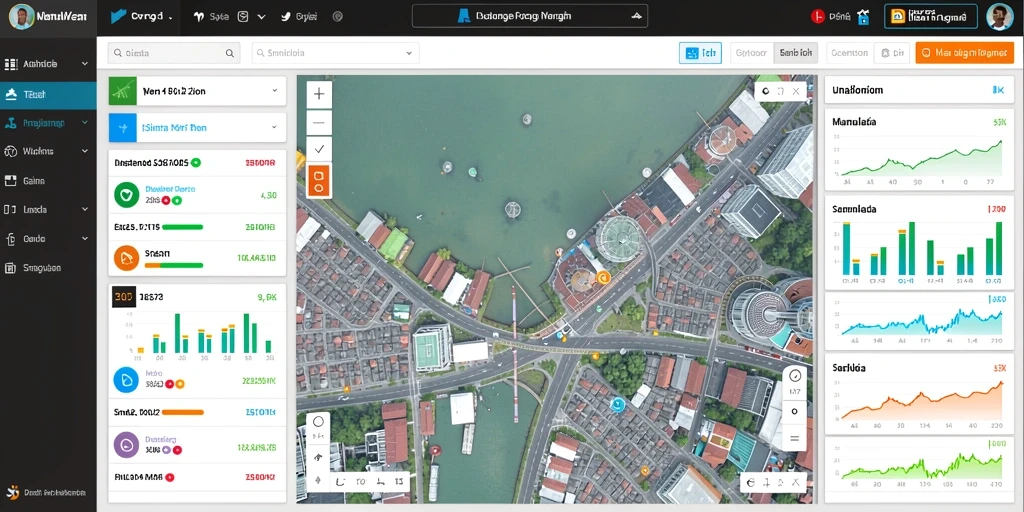Click the icon at the sidebar bottom-left corner

(x=12, y=492)
